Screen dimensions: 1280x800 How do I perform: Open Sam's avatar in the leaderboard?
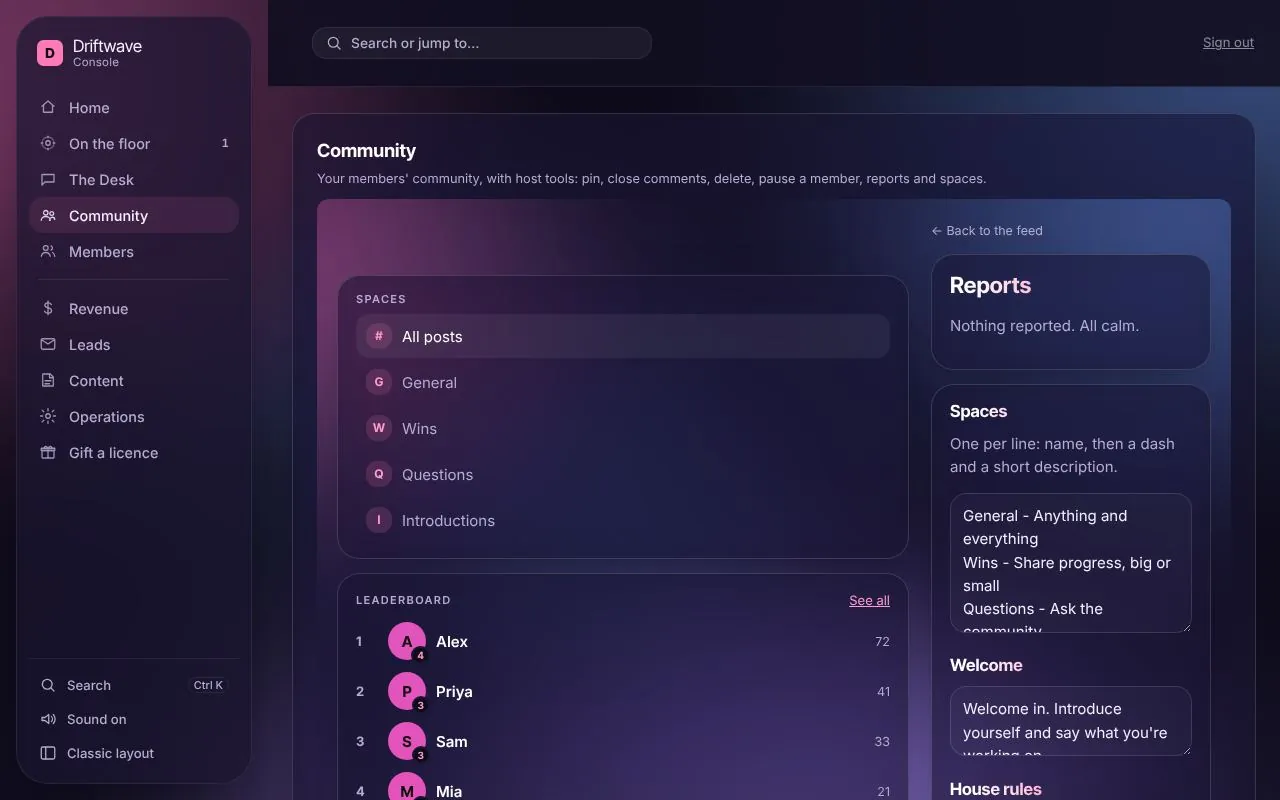407,741
